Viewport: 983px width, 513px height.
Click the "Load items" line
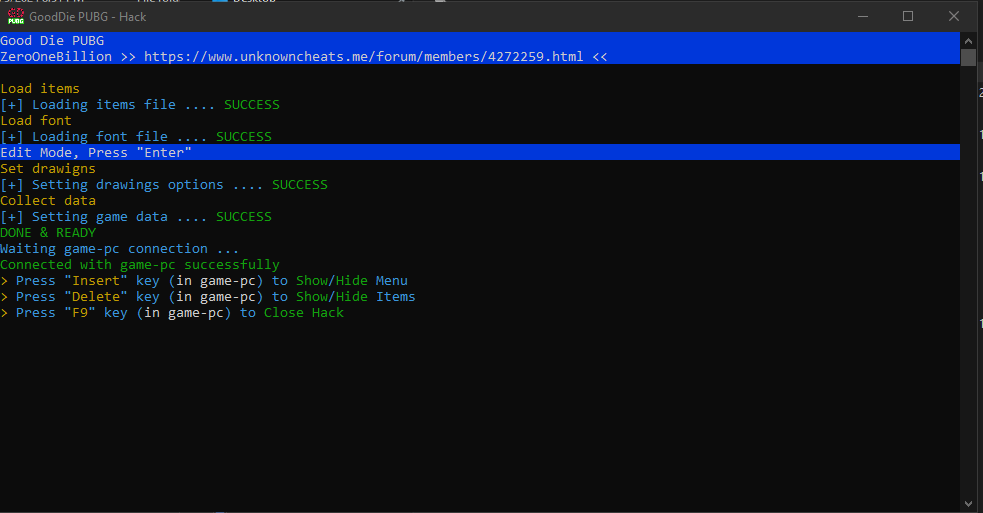click(x=40, y=88)
